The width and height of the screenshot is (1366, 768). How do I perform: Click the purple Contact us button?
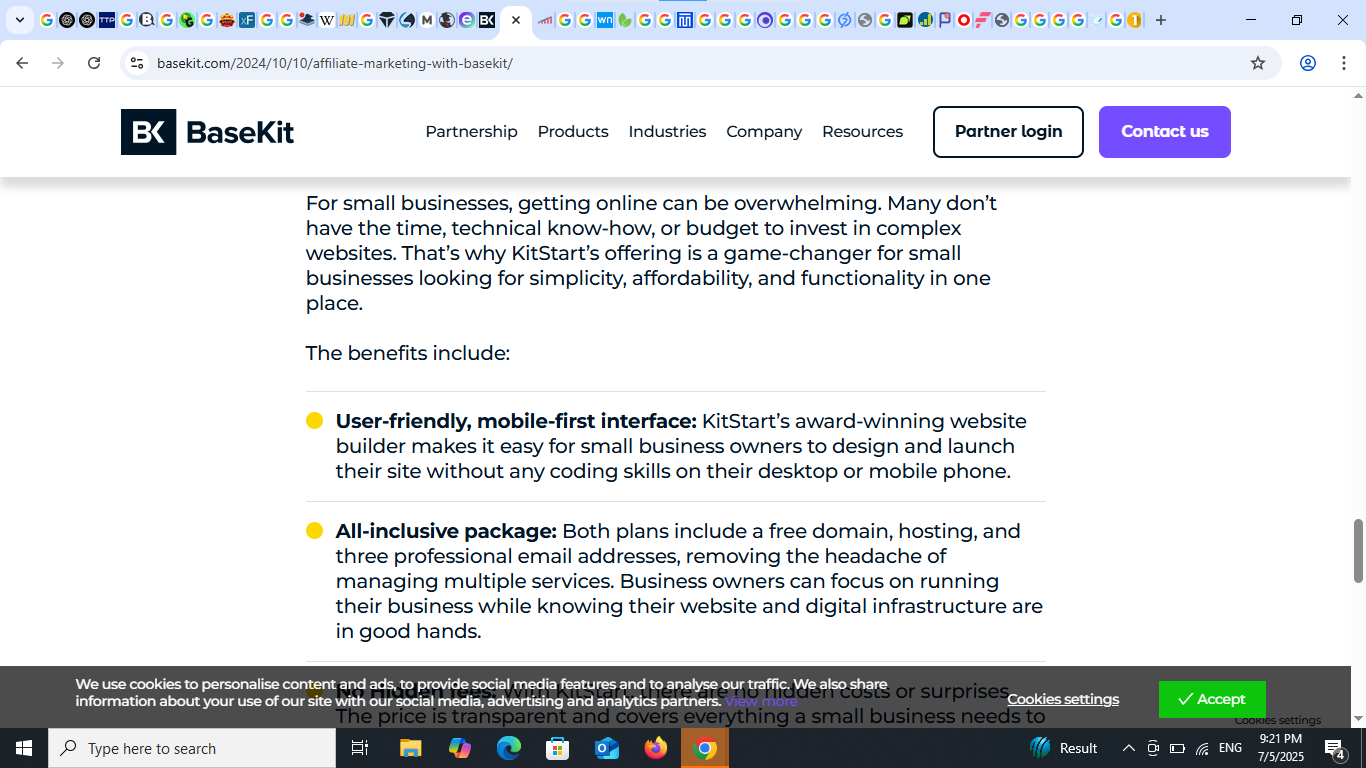coord(1165,132)
